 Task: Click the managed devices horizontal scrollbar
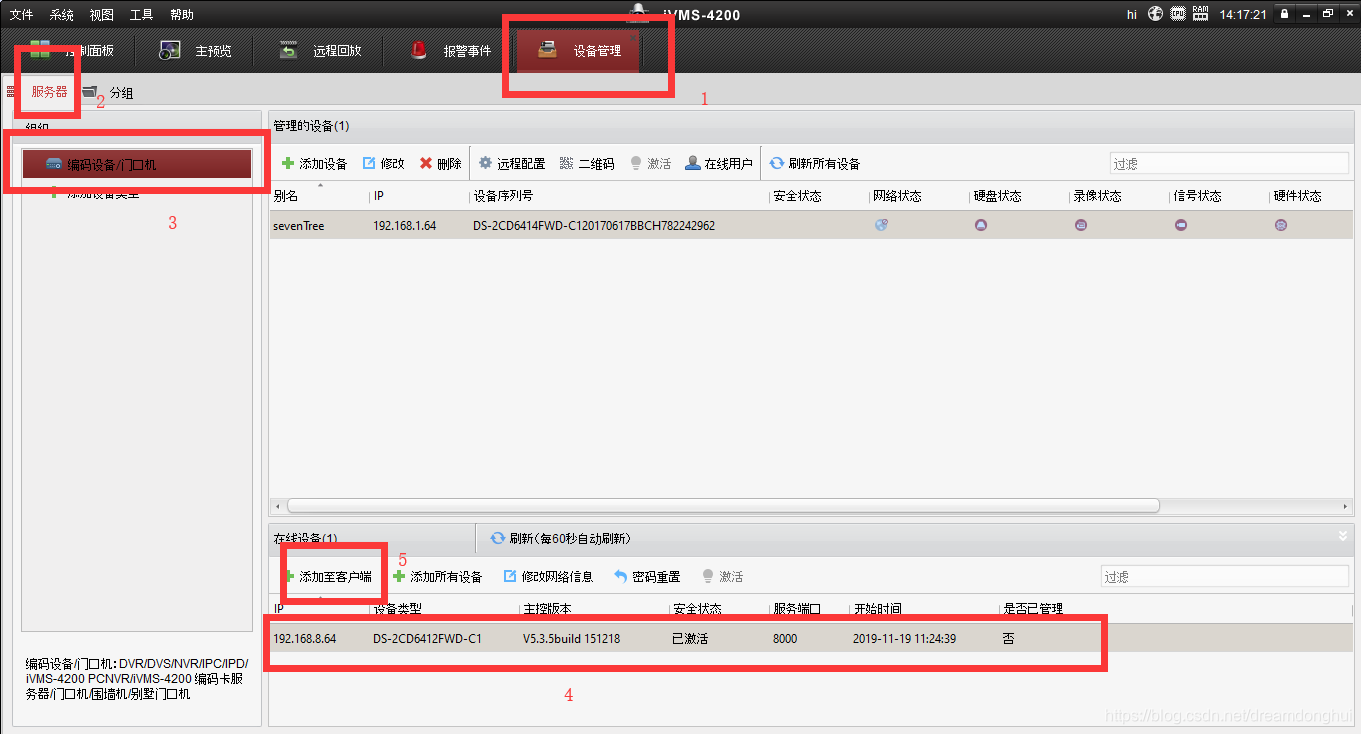(723, 505)
